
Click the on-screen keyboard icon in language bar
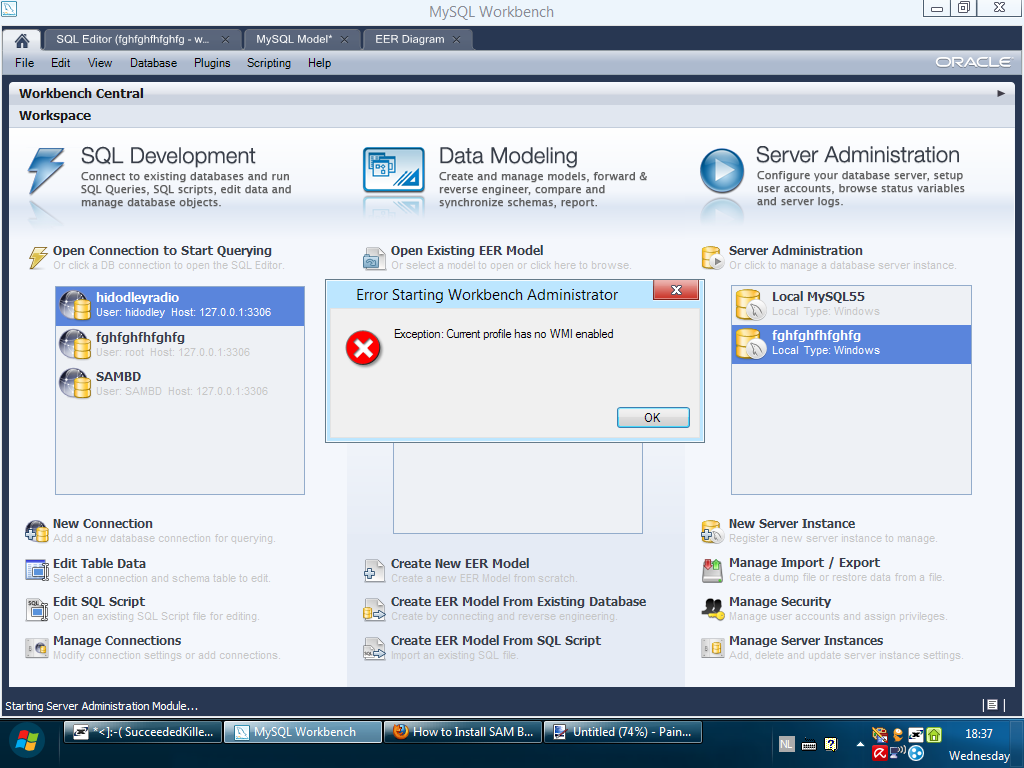coord(808,744)
